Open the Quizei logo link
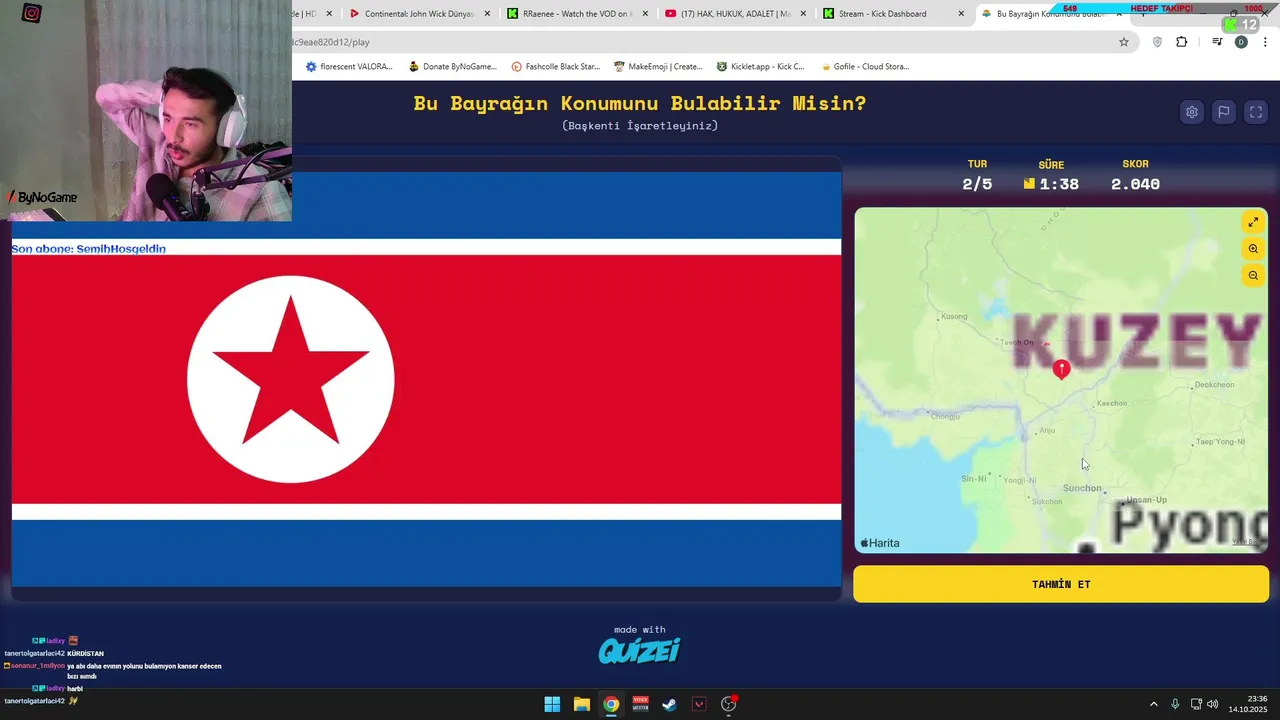 (x=639, y=651)
